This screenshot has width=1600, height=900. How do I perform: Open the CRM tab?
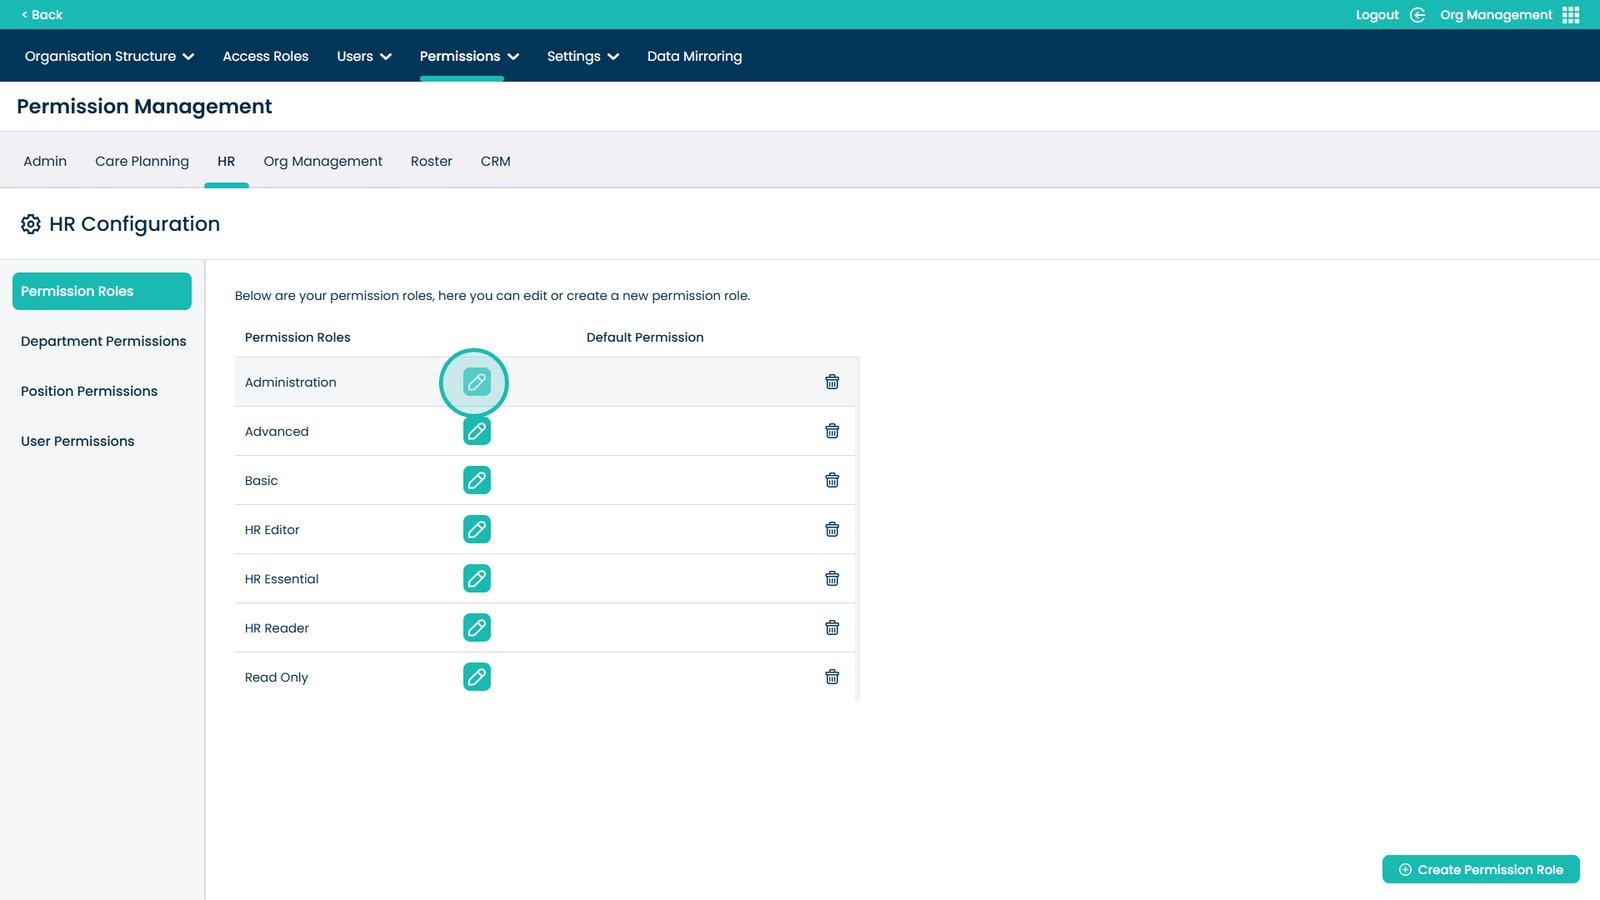(495, 161)
